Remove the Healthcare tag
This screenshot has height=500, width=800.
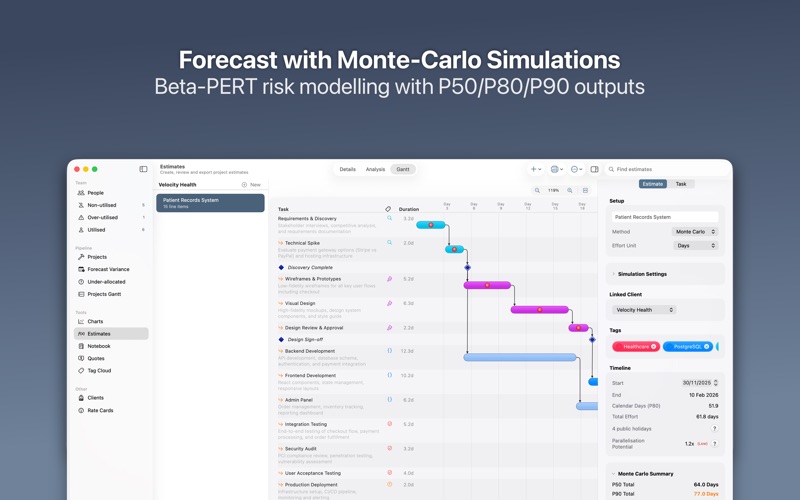pos(654,346)
